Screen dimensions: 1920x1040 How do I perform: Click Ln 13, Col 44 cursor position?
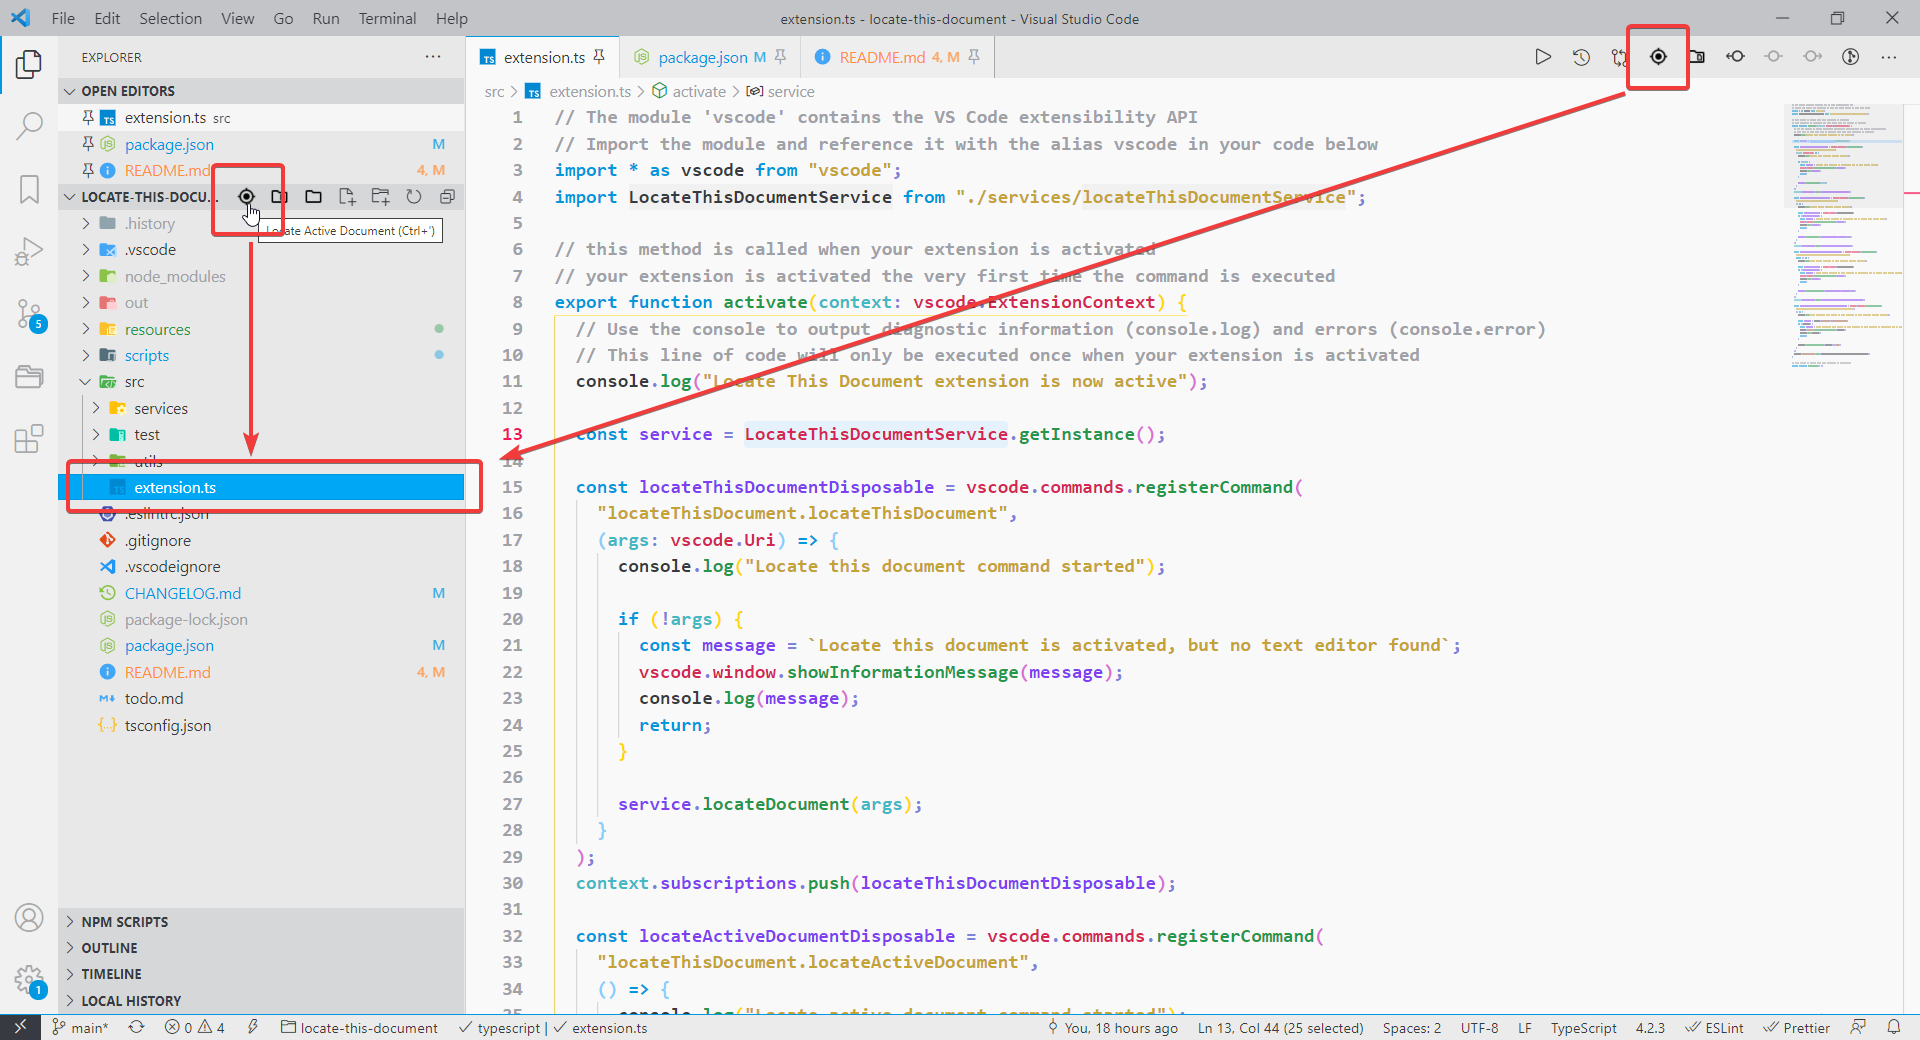[x=1280, y=1027]
